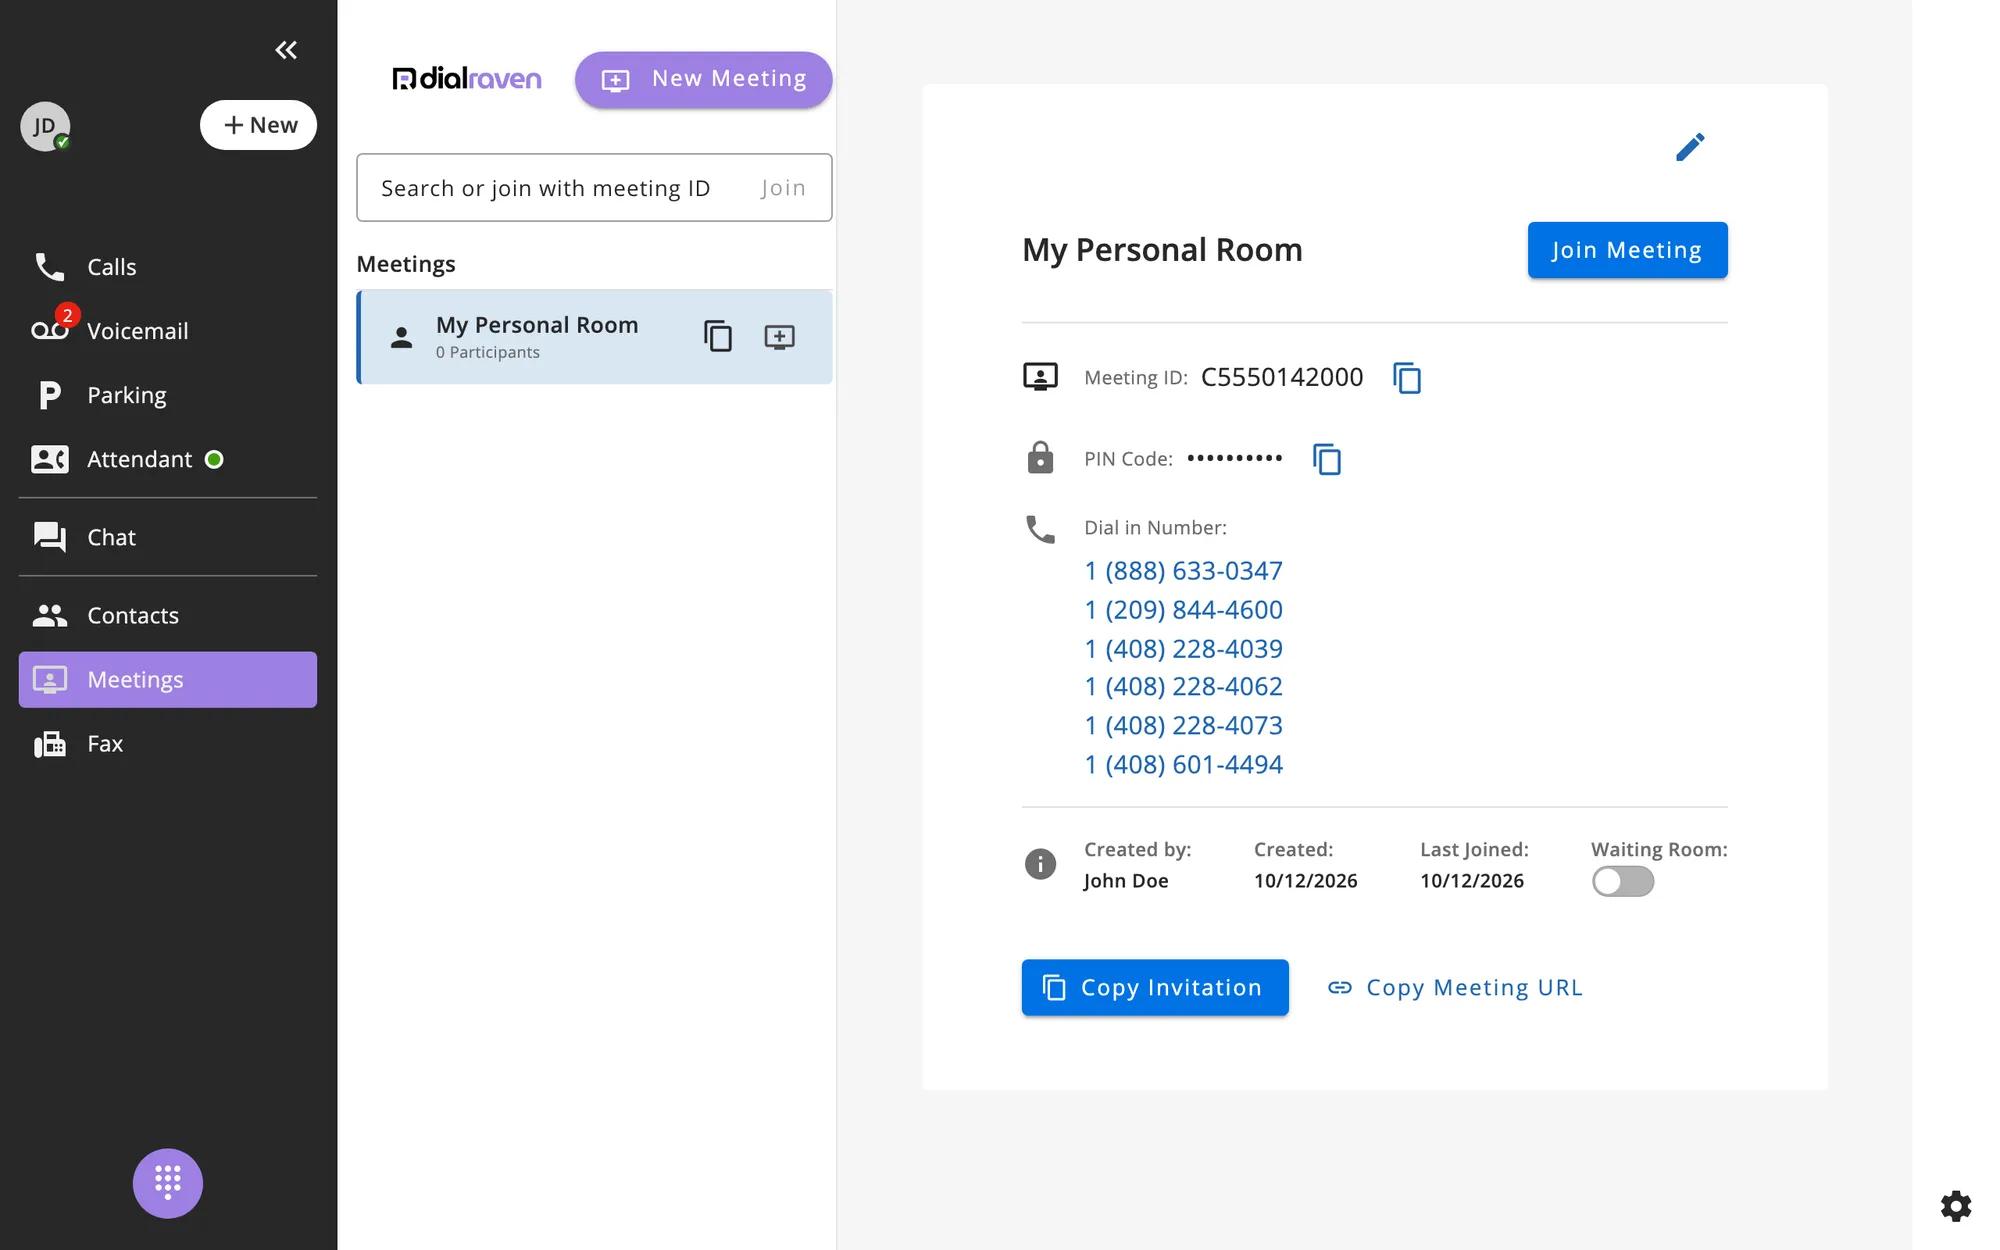This screenshot has width=2000, height=1250.
Task: Open the Contacts section
Action: (168, 615)
